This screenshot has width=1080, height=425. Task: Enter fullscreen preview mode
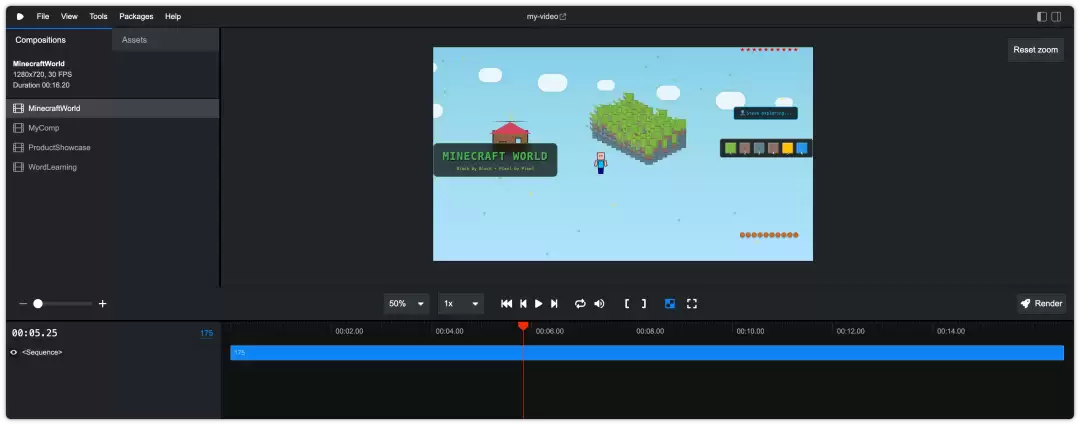coord(692,304)
